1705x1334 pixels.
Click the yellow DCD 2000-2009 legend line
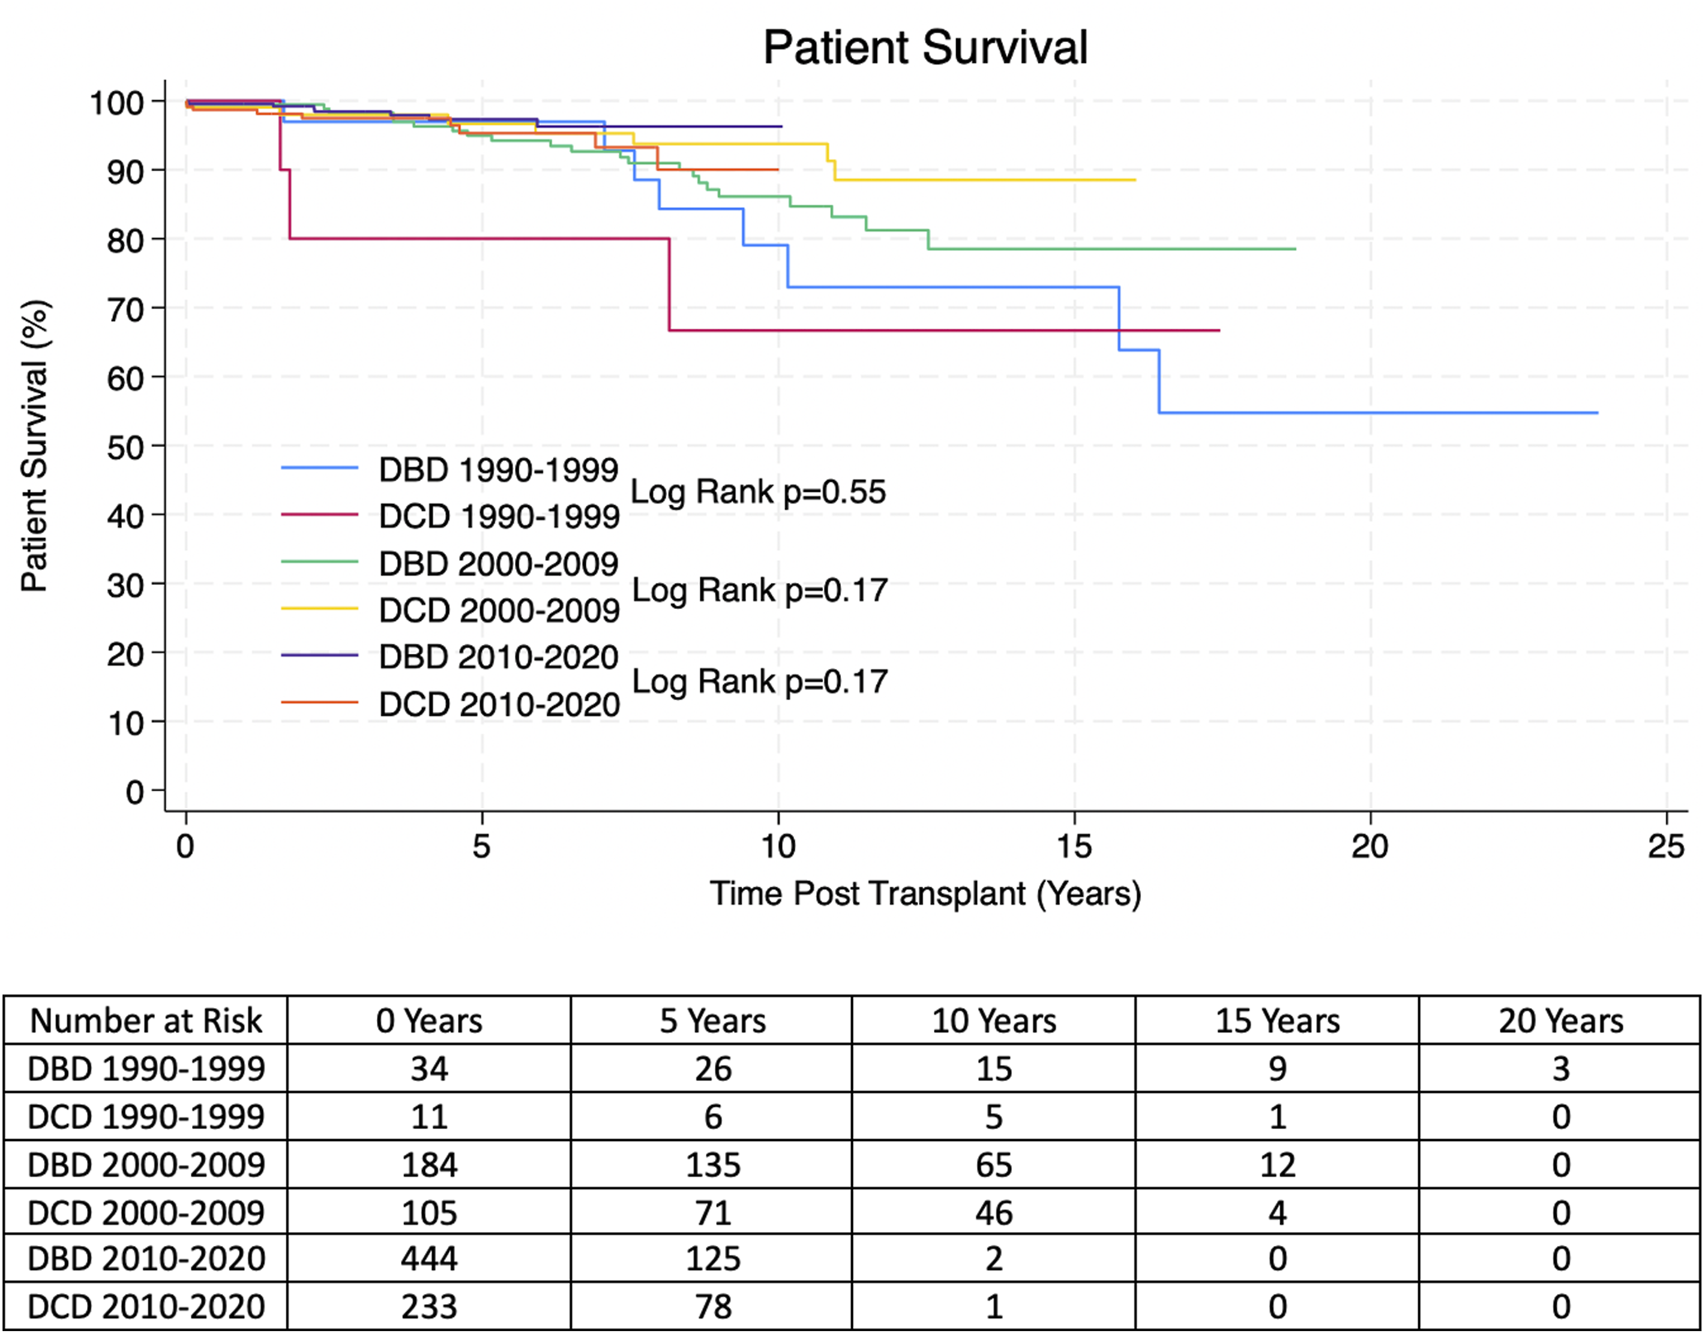319,608
